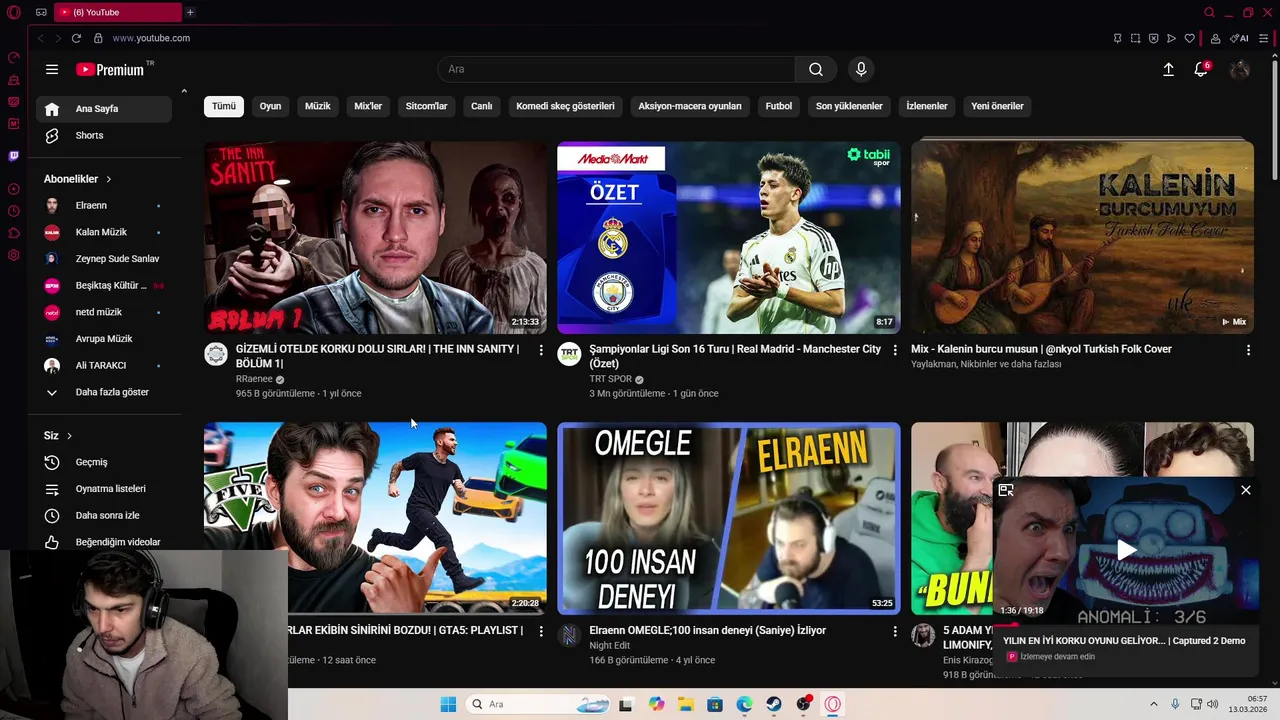Select the Oyun filter chip

(270, 106)
